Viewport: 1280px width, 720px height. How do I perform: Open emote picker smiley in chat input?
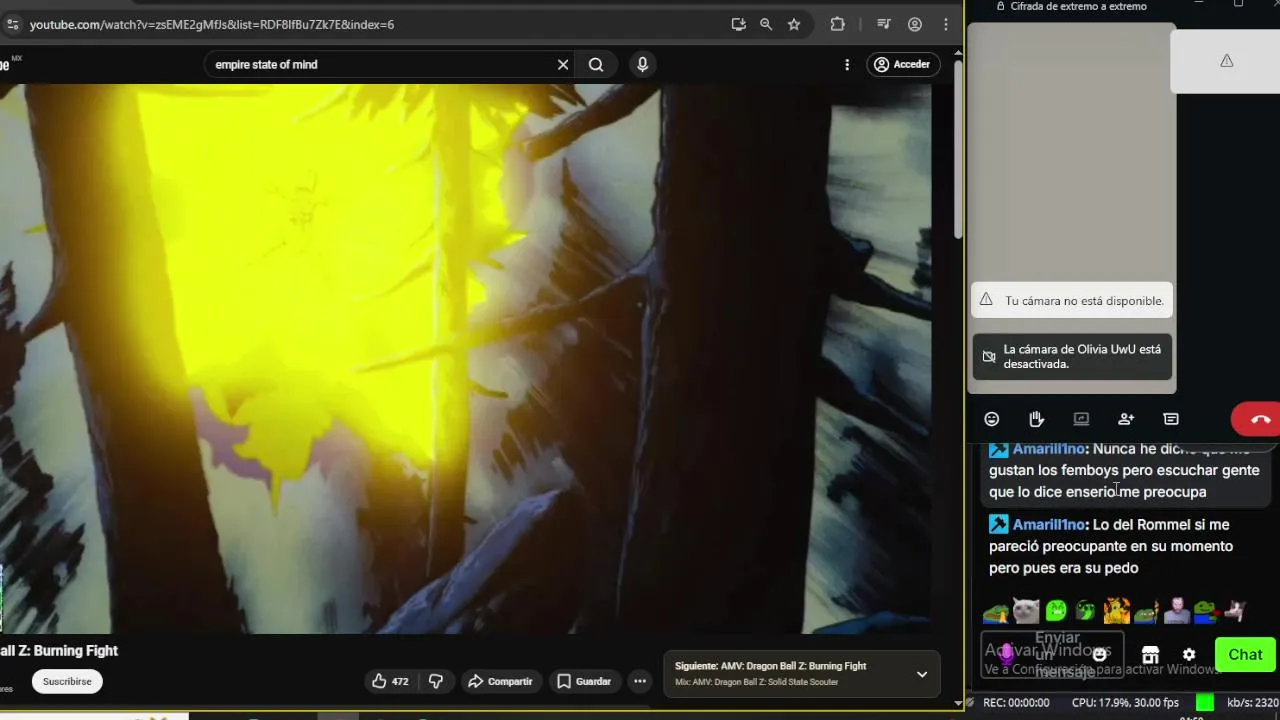click(1100, 655)
